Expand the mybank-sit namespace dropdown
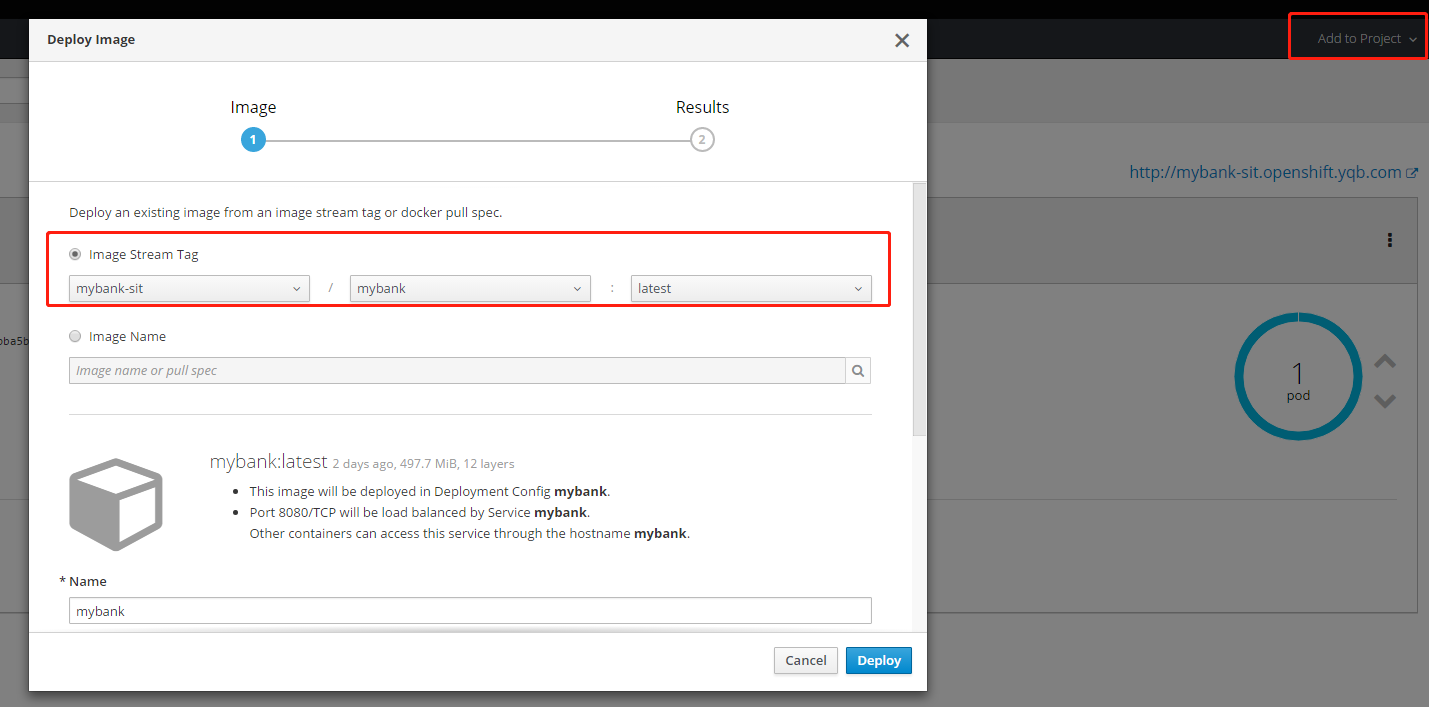This screenshot has width=1429, height=707. [189, 289]
